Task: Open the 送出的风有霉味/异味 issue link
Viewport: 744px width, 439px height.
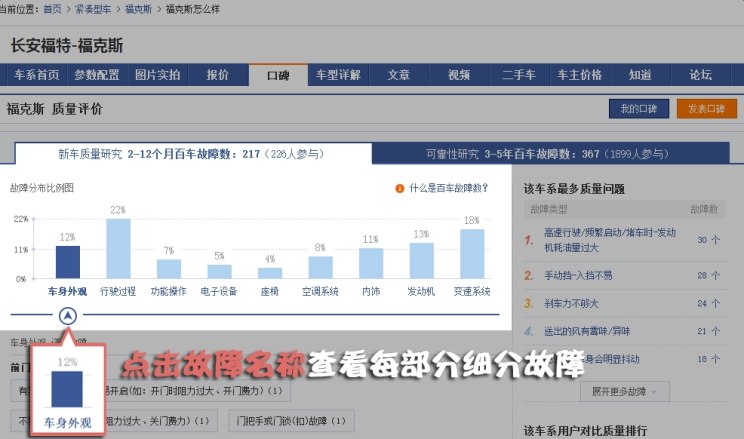Action: coord(587,331)
